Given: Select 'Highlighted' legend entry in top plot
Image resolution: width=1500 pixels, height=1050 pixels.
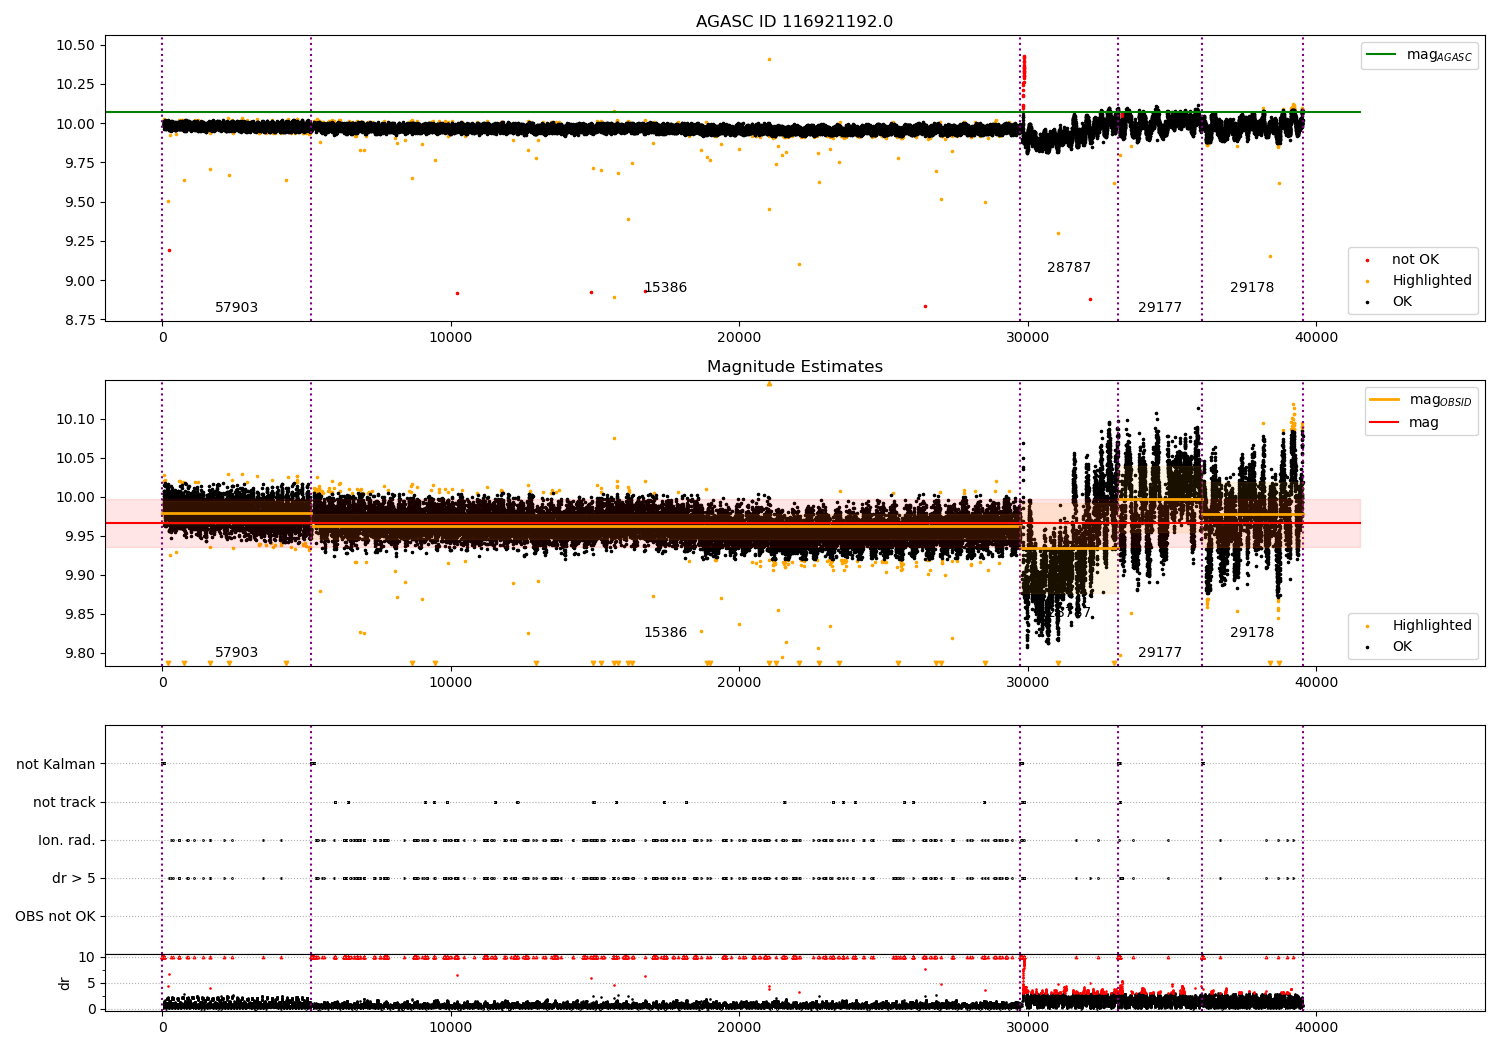Looking at the screenshot, I should tap(1431, 281).
